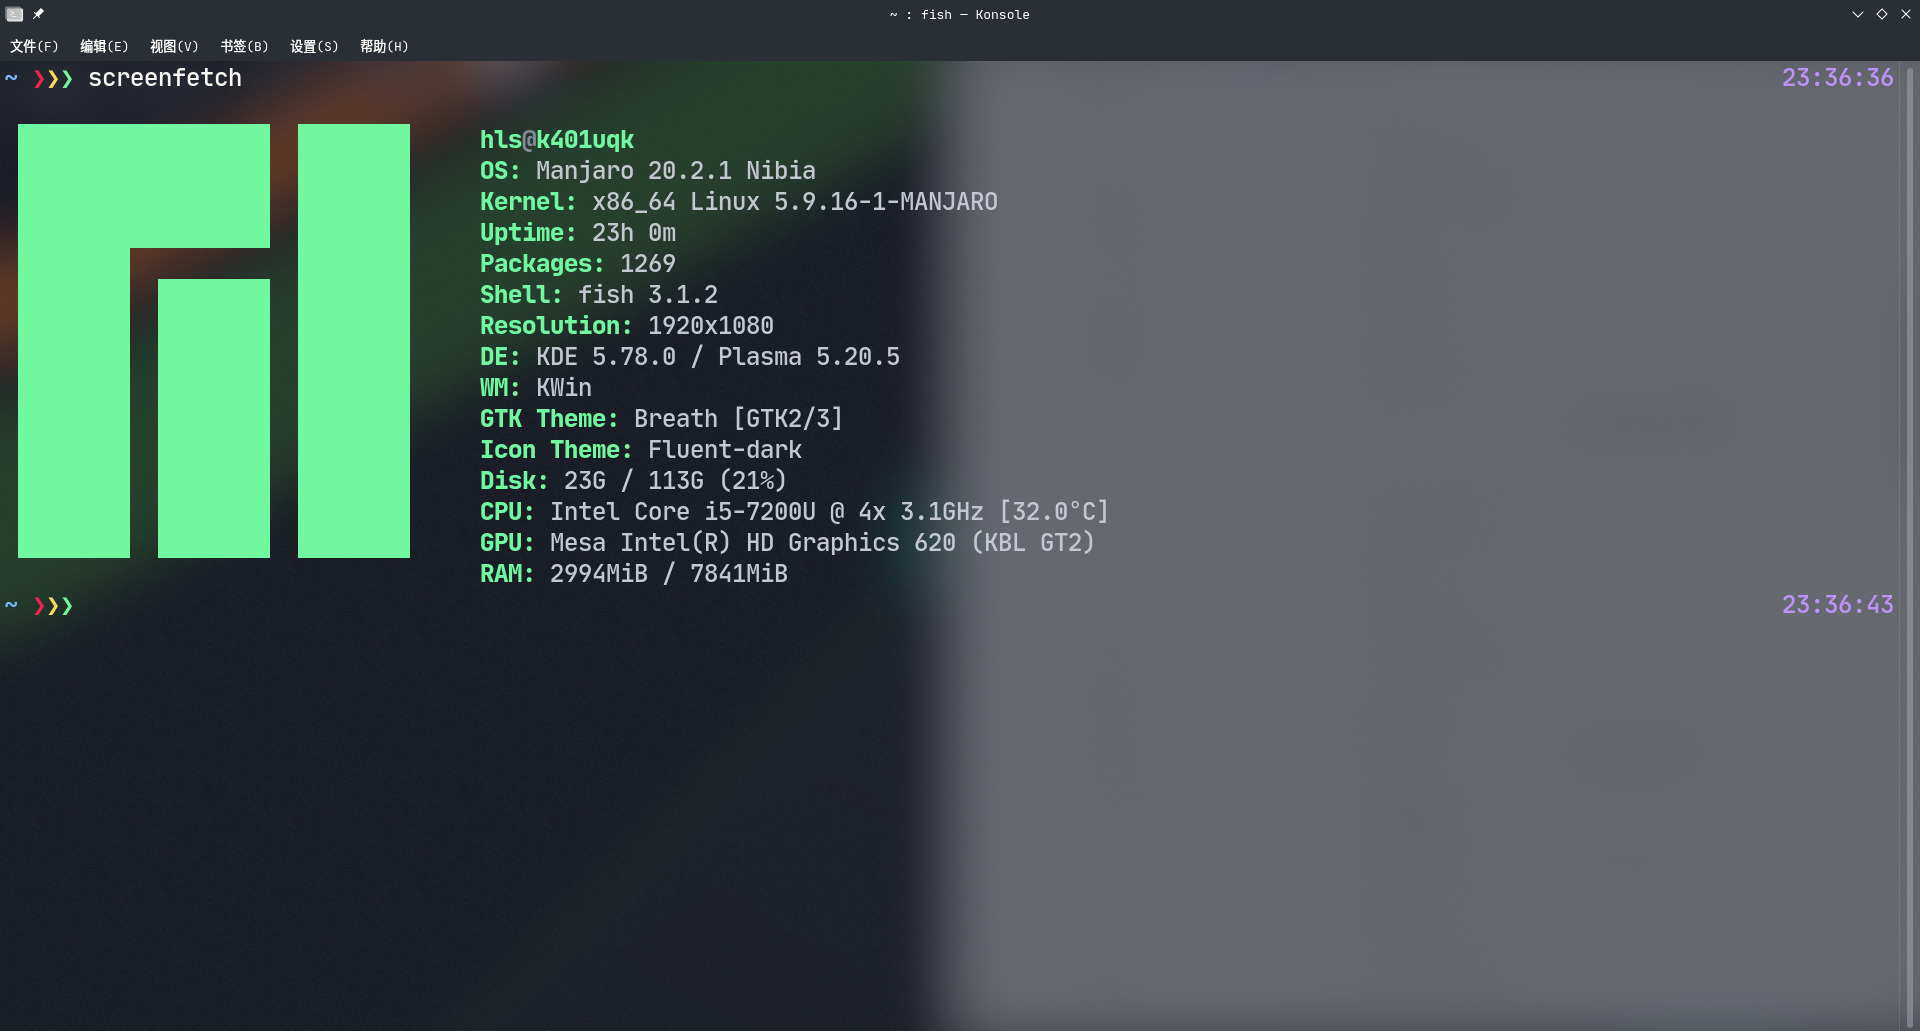Screen dimensions: 1920x1031
Task: Click the Konsole window menu icon
Action: 14,14
